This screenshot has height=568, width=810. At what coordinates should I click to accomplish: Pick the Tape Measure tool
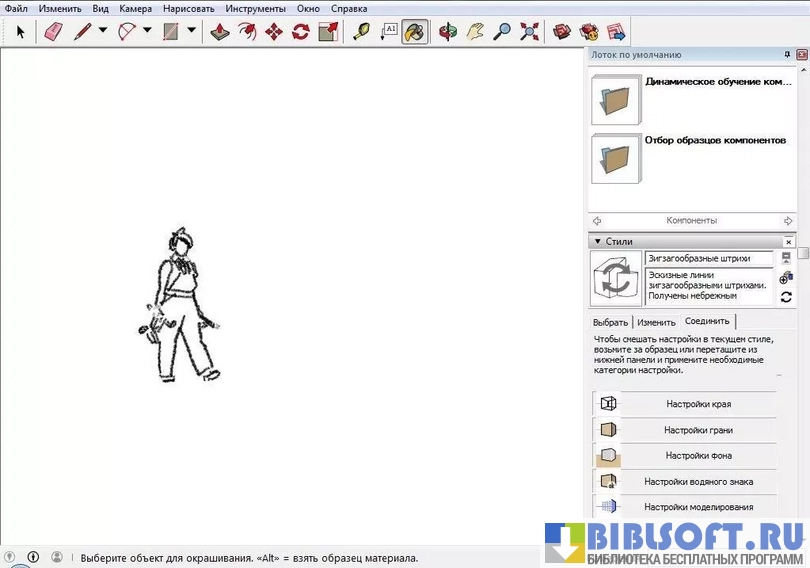[361, 31]
